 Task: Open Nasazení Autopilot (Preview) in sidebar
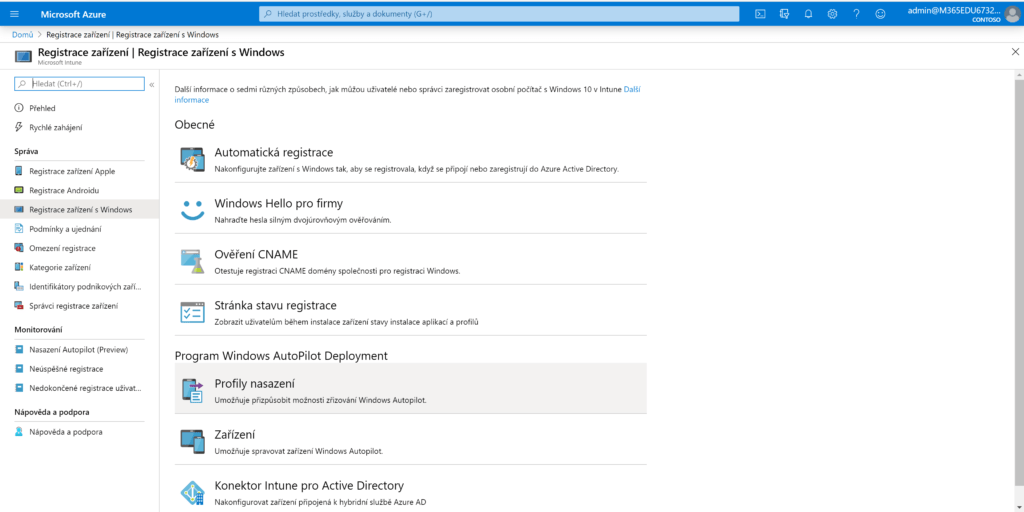pyautogui.click(x=78, y=350)
